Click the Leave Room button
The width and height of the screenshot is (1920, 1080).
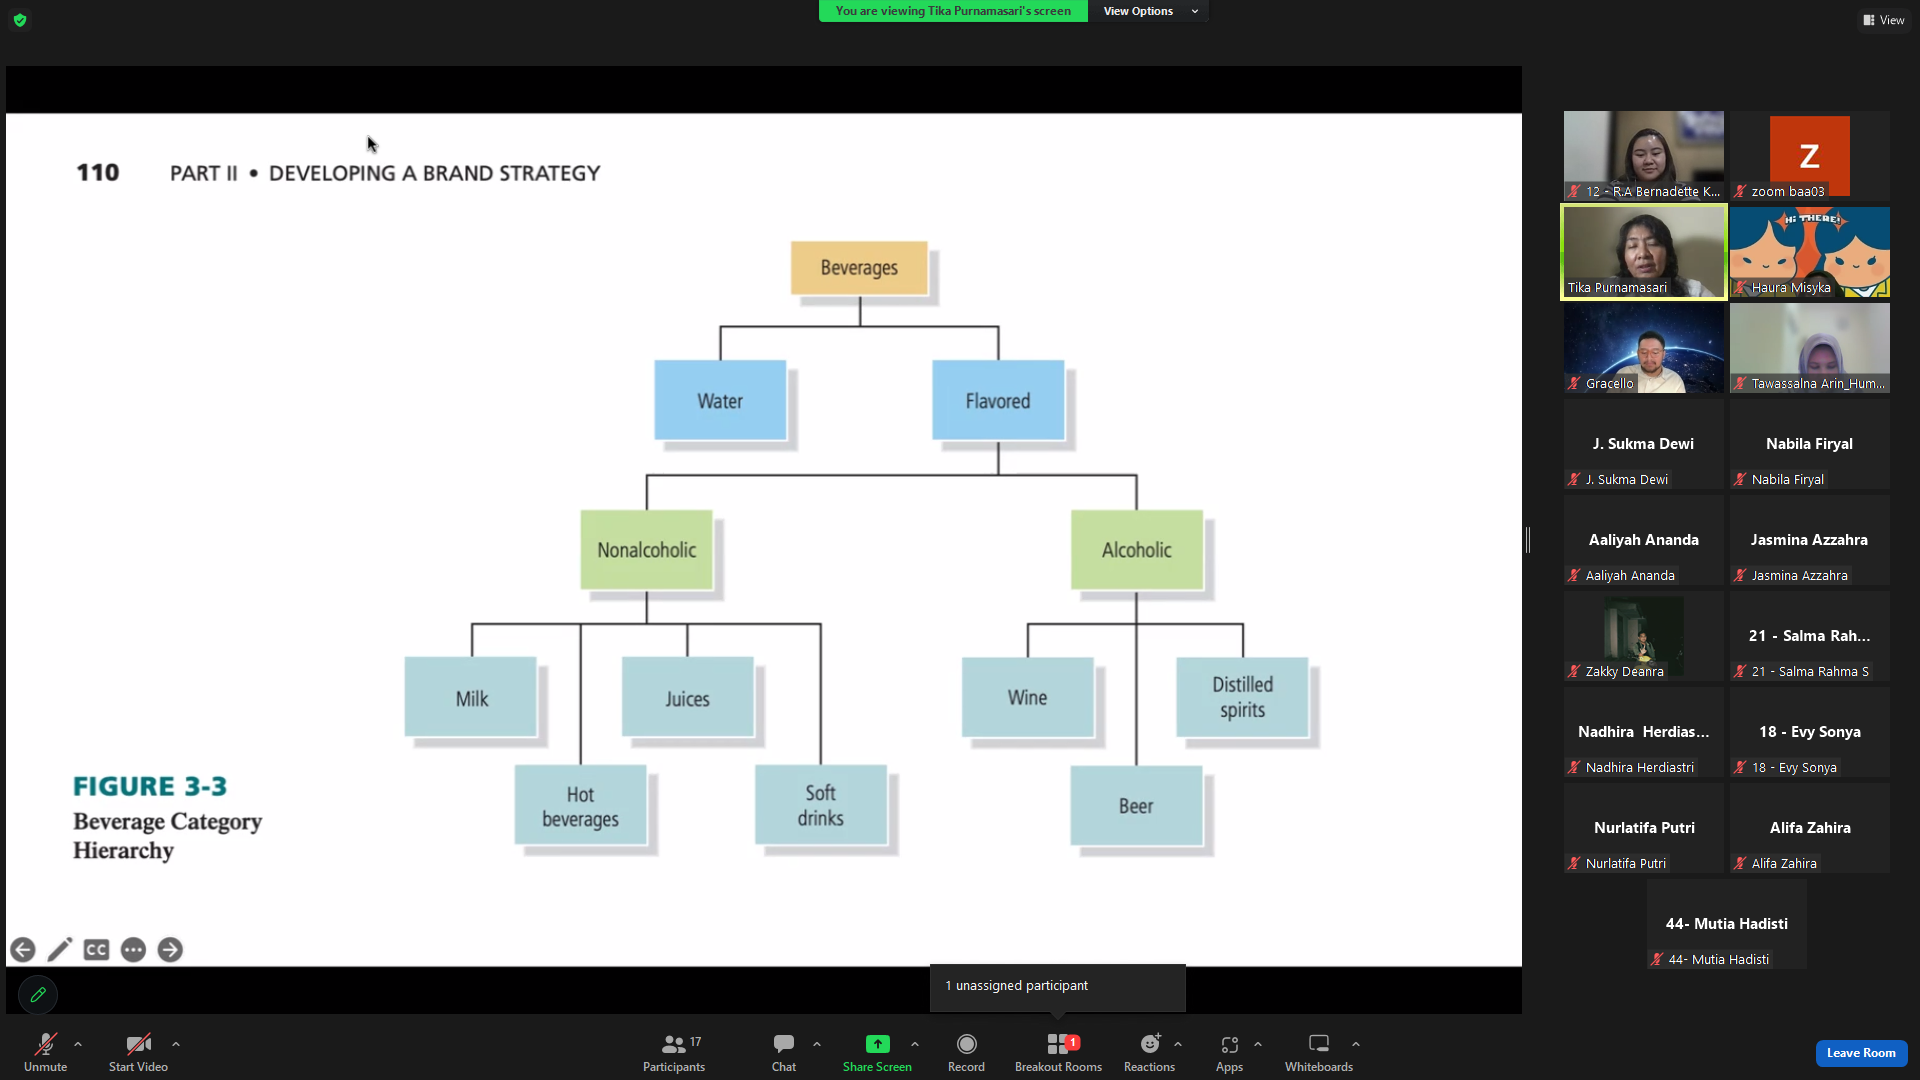click(1861, 1053)
